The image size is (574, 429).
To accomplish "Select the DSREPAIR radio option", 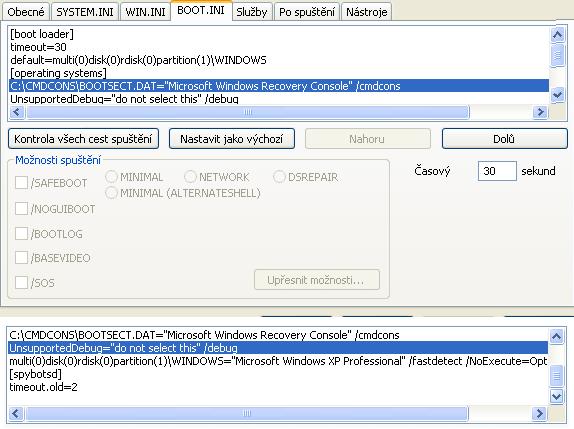I will tap(279, 177).
